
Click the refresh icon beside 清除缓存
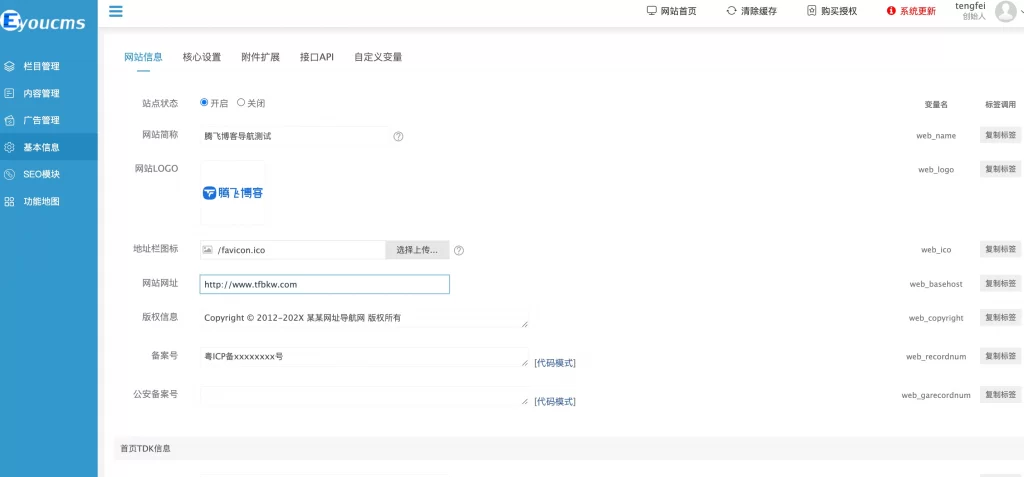pyautogui.click(x=731, y=10)
